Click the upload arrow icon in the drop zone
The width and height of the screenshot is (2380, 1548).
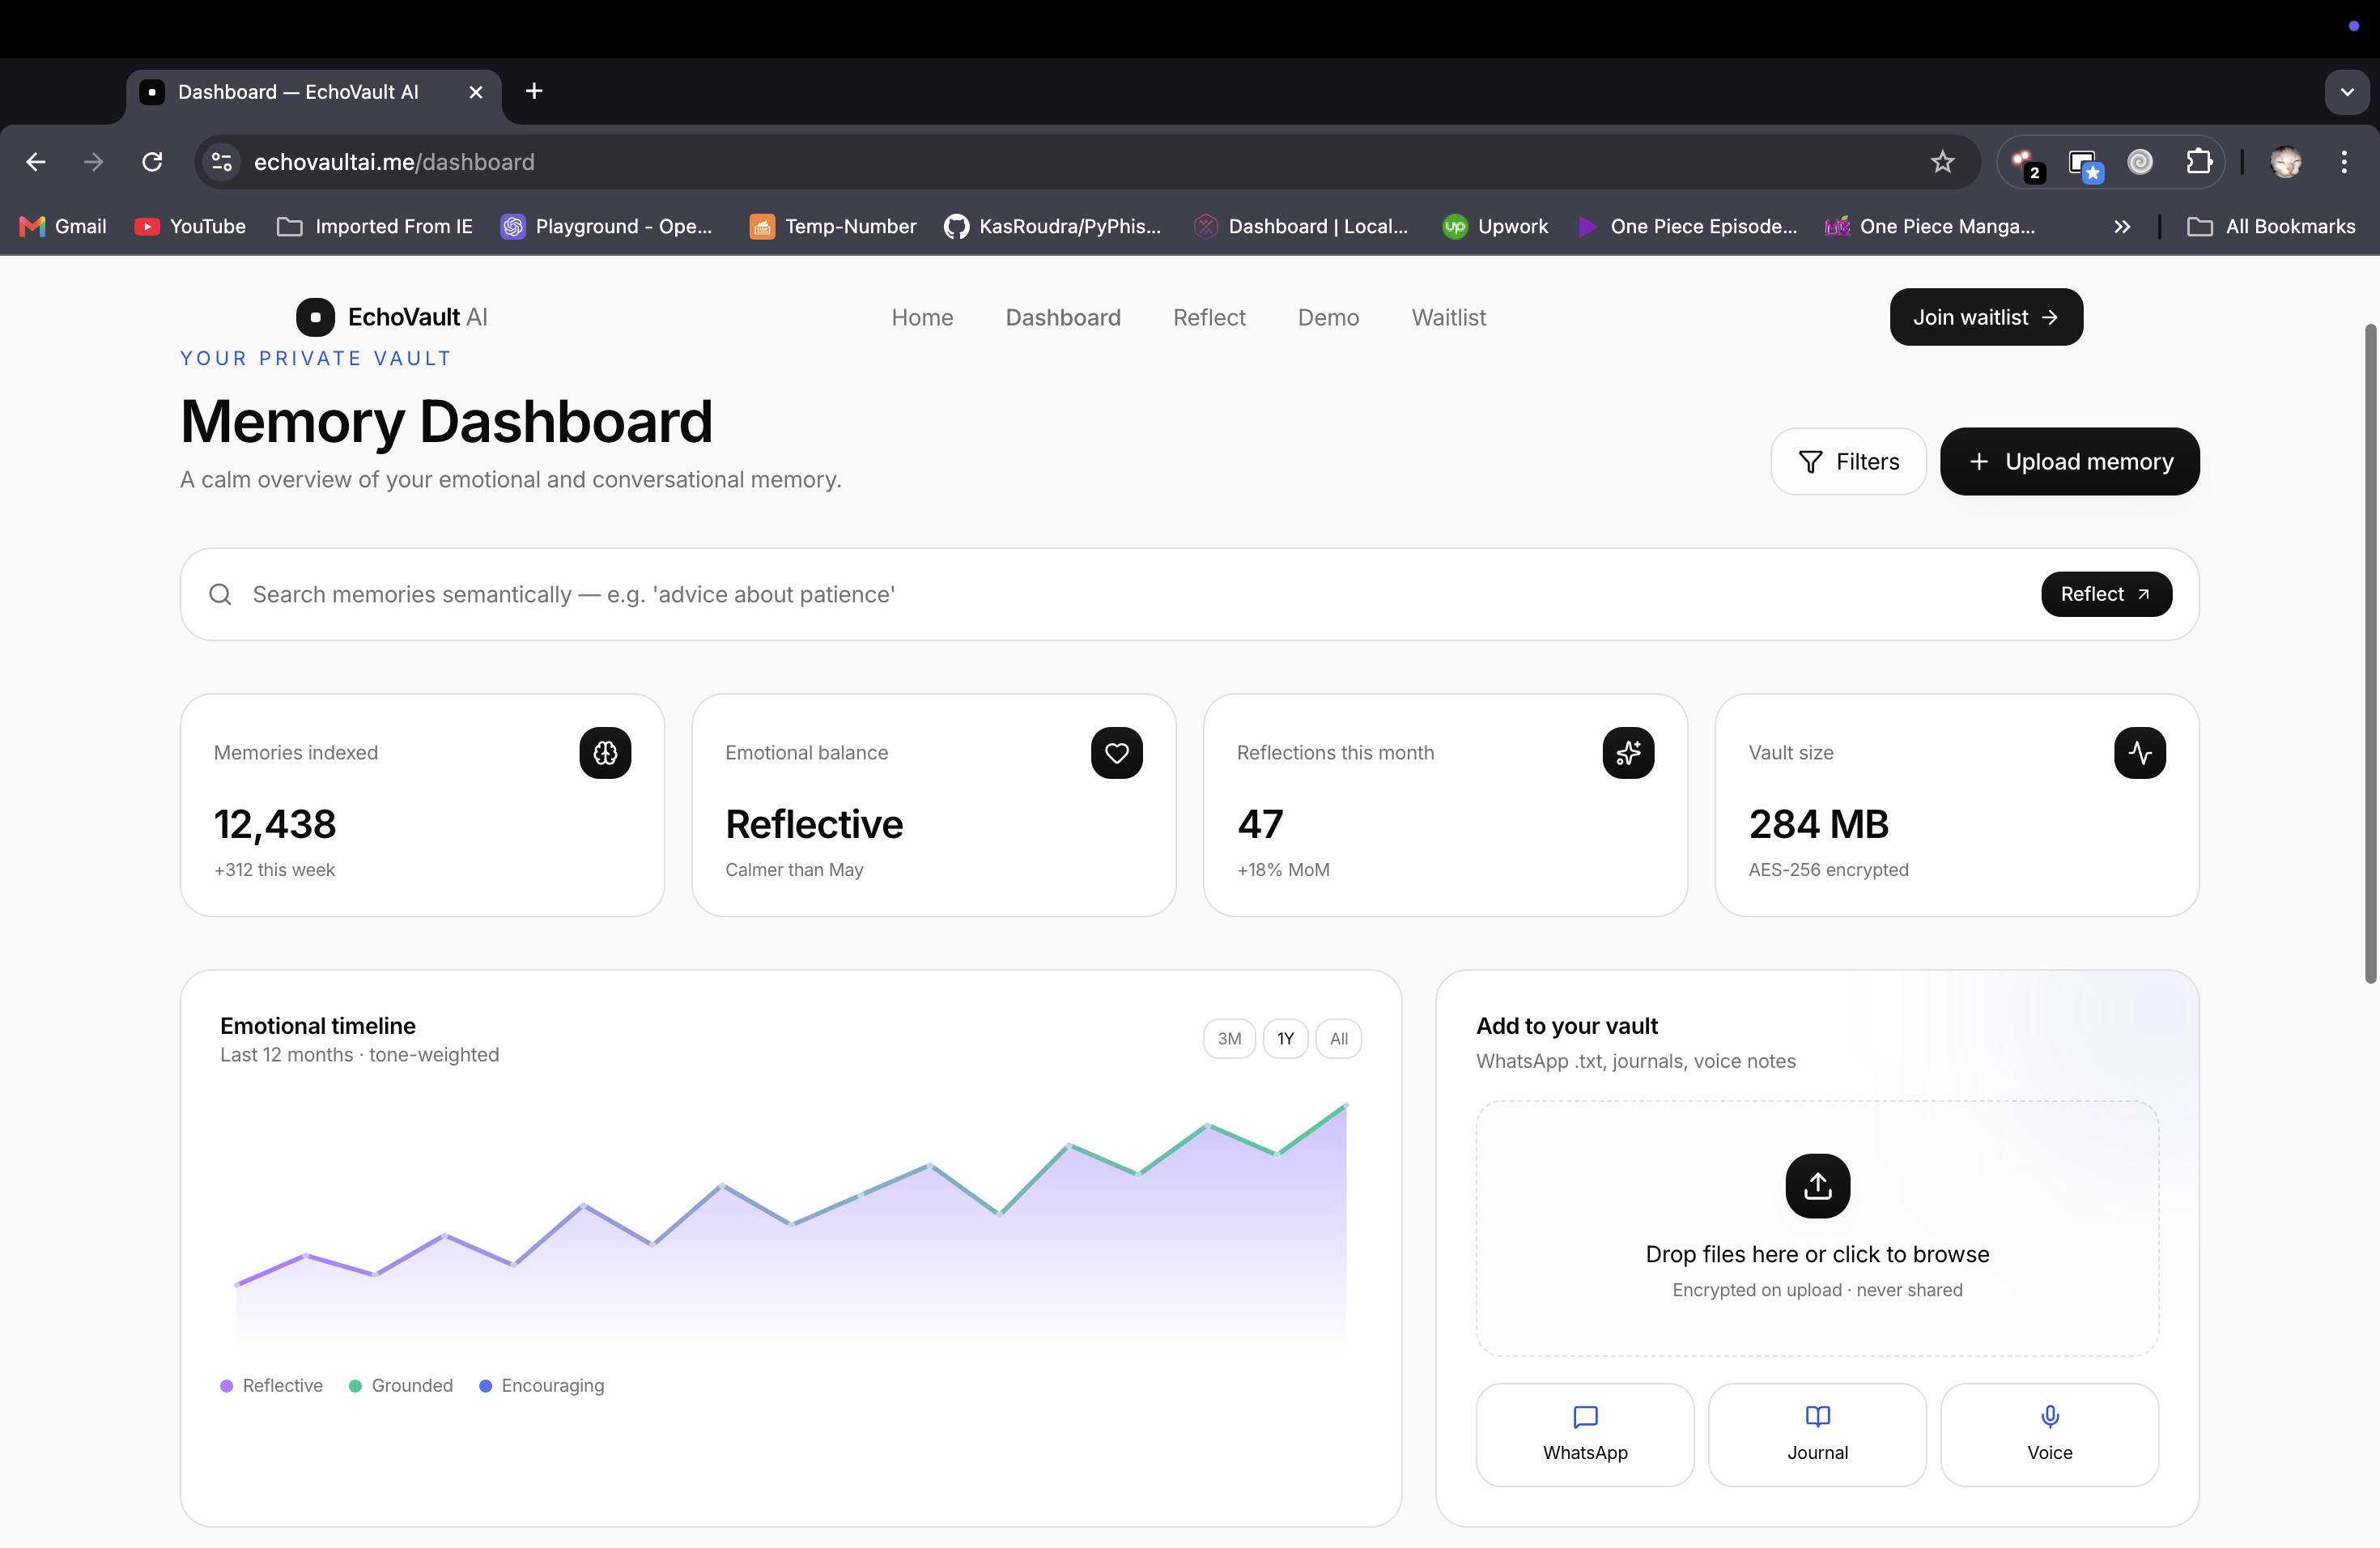pos(1817,1186)
